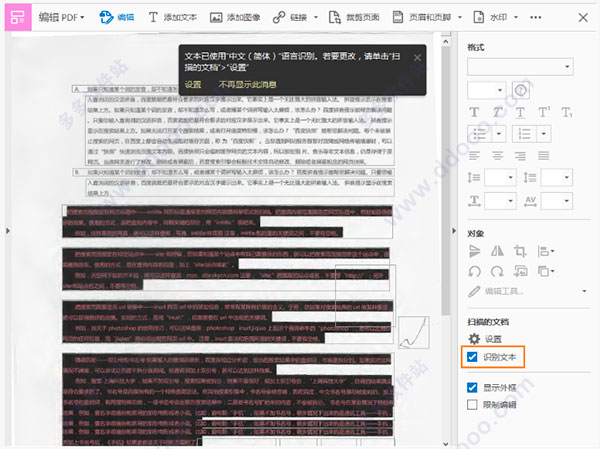Open the paragraph spacing dropdown
The image size is (600, 449).
[557, 178]
